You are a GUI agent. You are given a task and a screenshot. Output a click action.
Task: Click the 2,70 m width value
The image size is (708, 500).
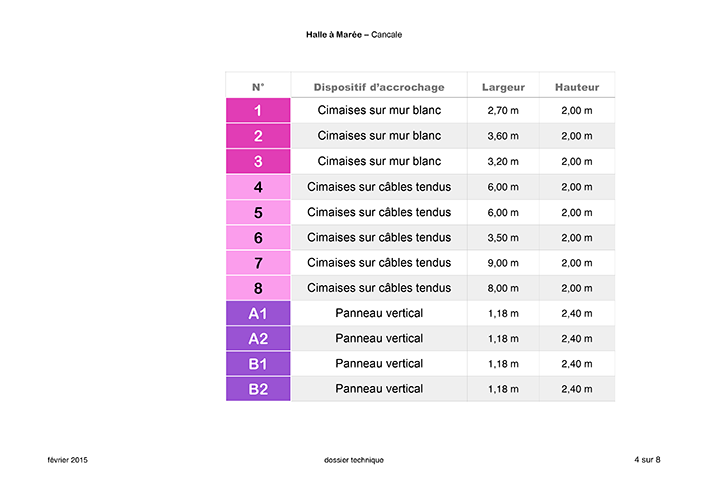point(503,111)
